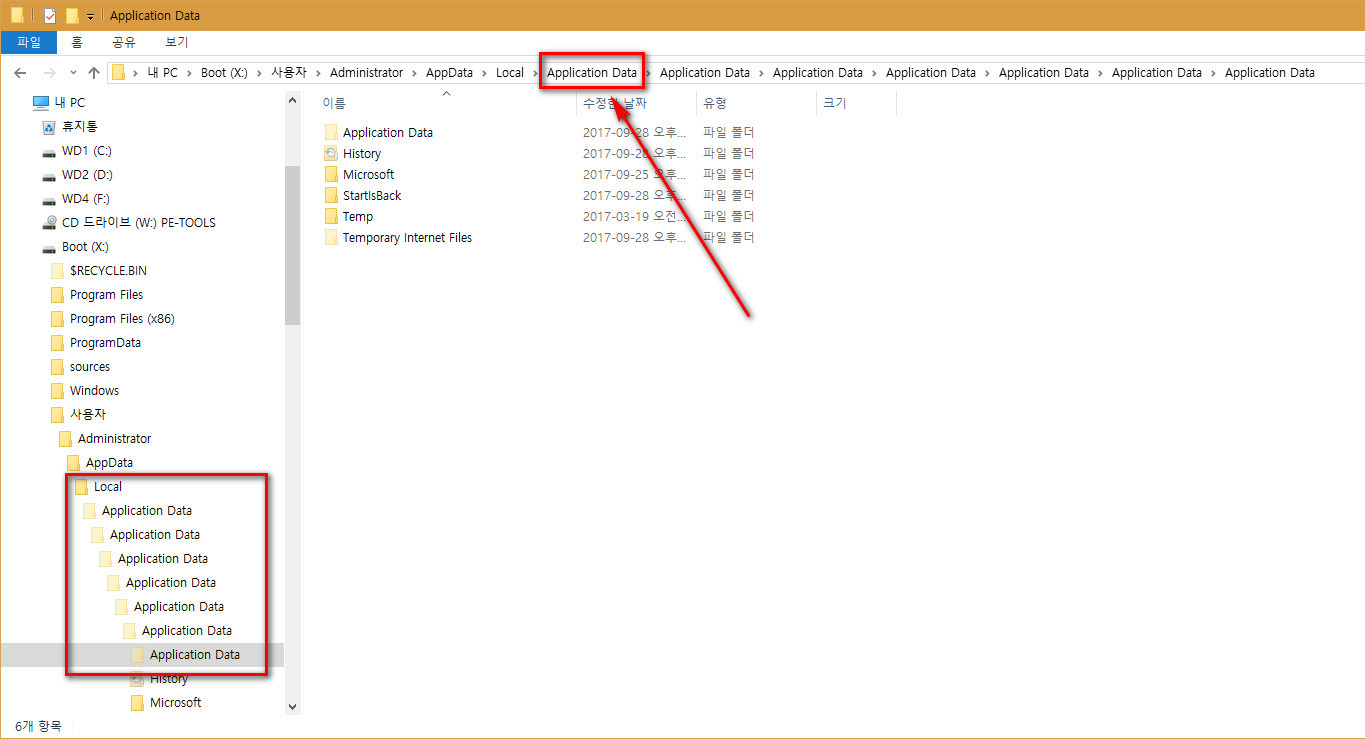Click the Boot (X:) breadcrumb segment
This screenshot has height=739, width=1365.
(224, 72)
